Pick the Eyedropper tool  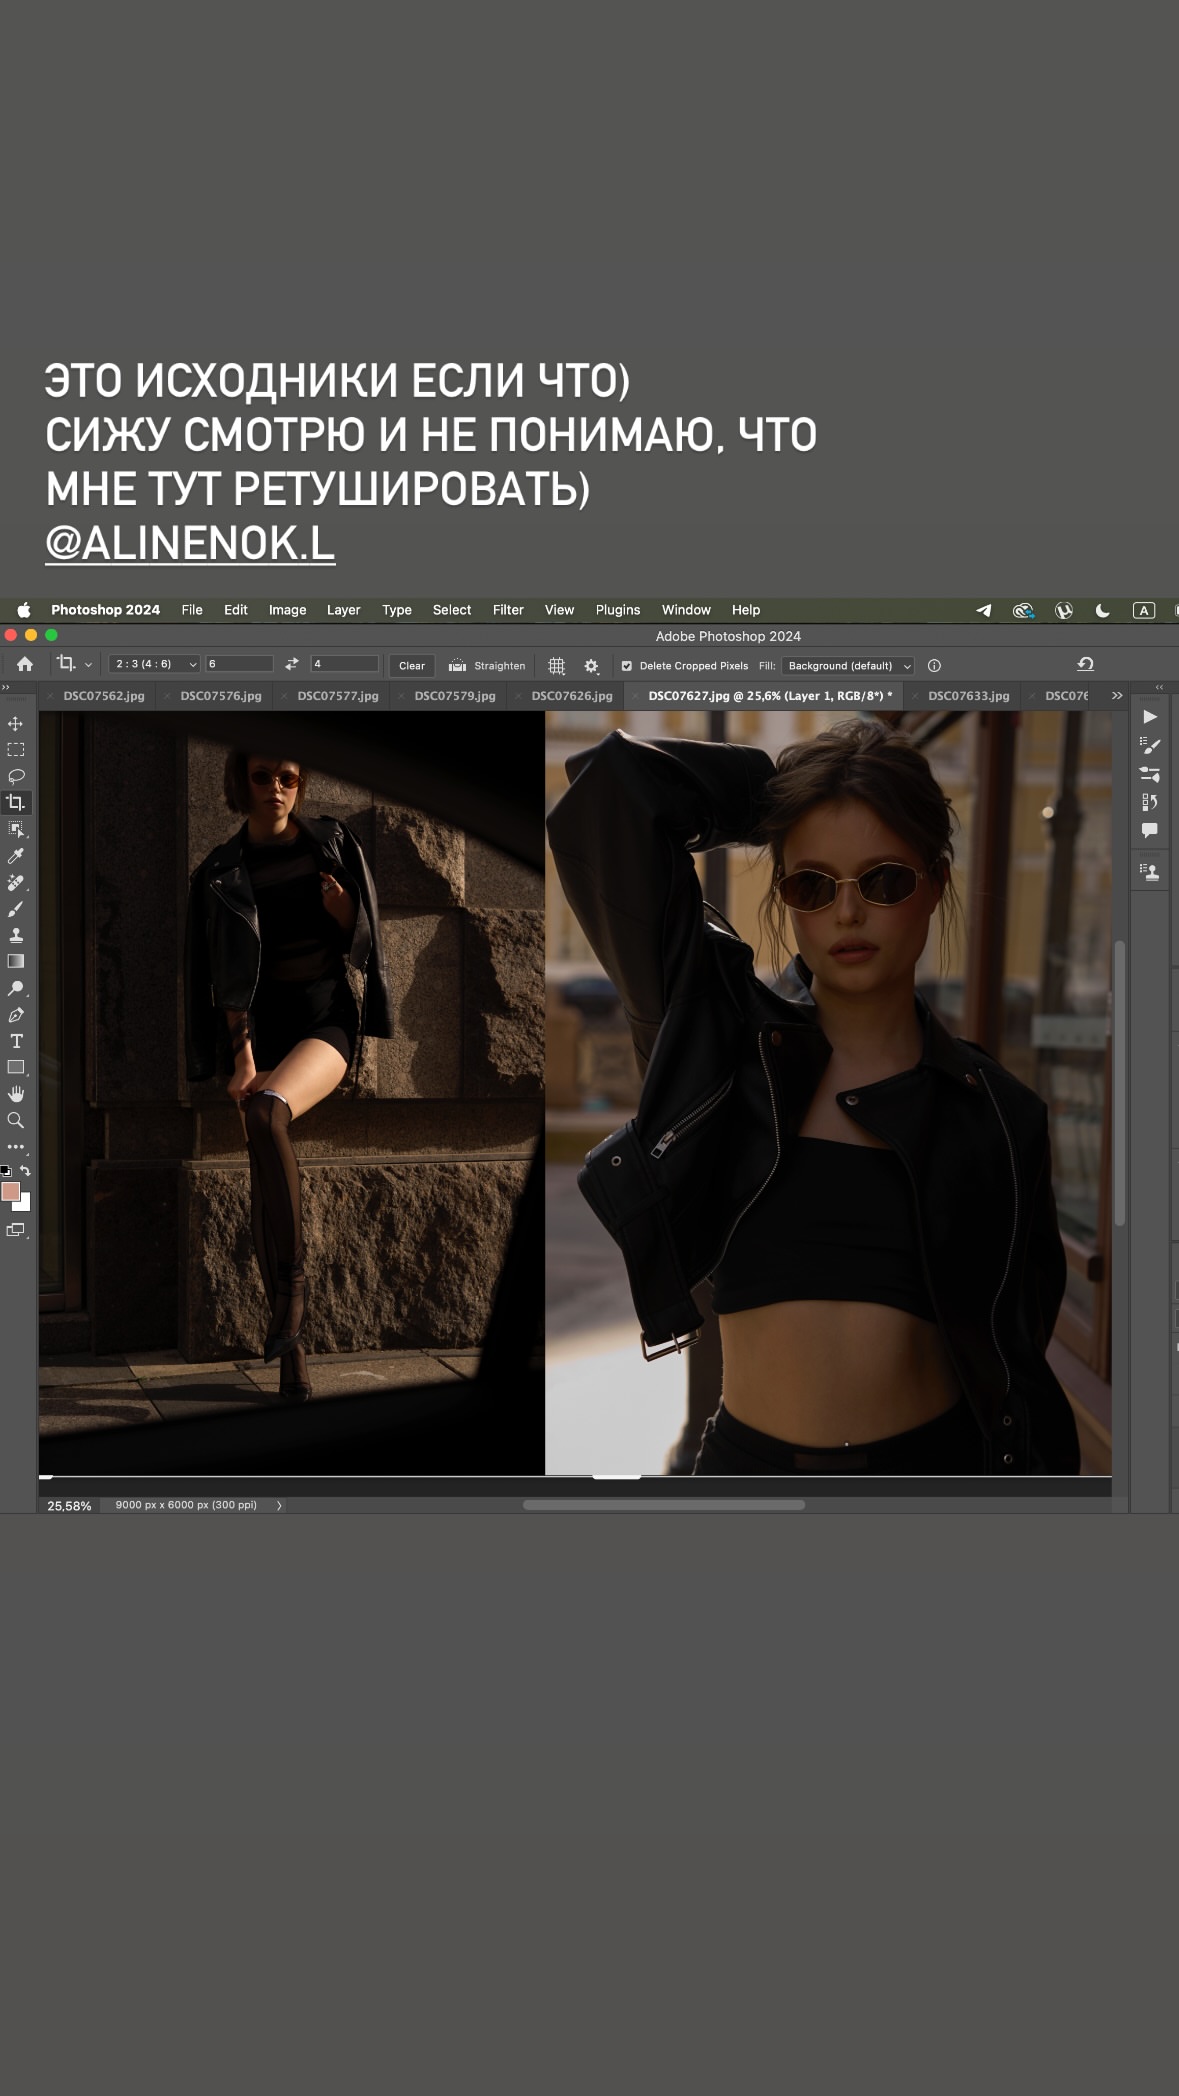pos(16,856)
